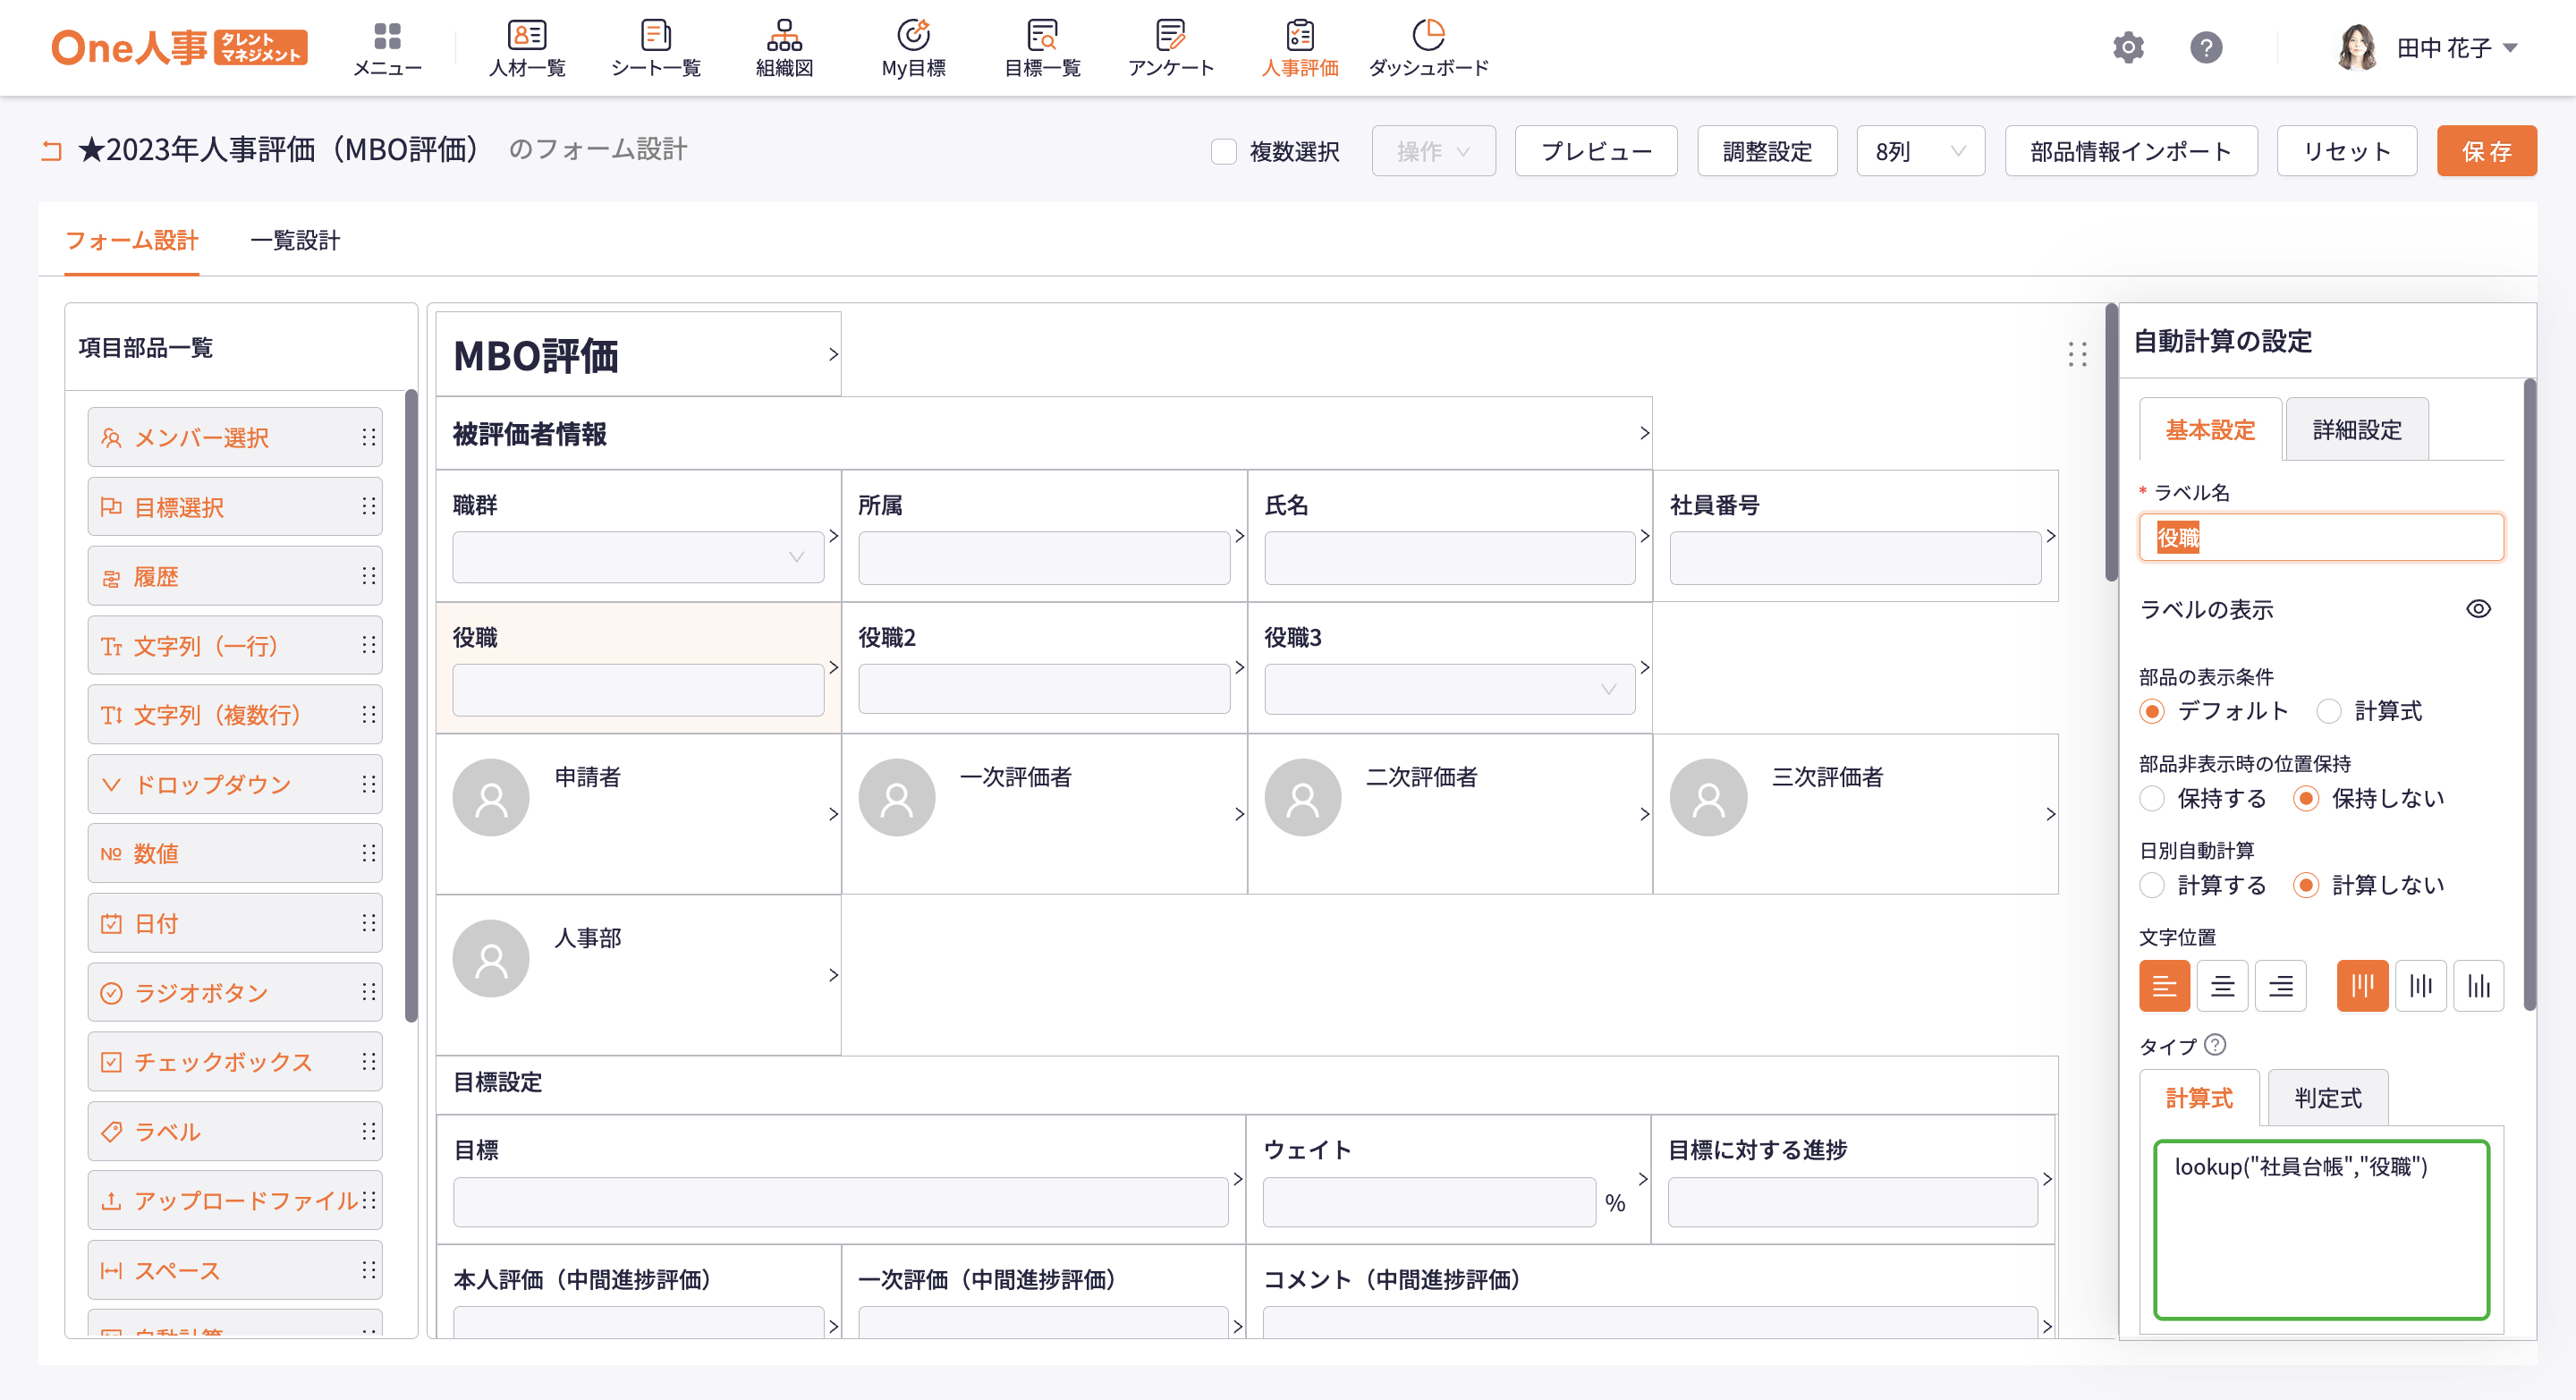Viewport: 2576px width, 1400px height.
Task: Switch to the 一覧設計 tab
Action: (294, 240)
